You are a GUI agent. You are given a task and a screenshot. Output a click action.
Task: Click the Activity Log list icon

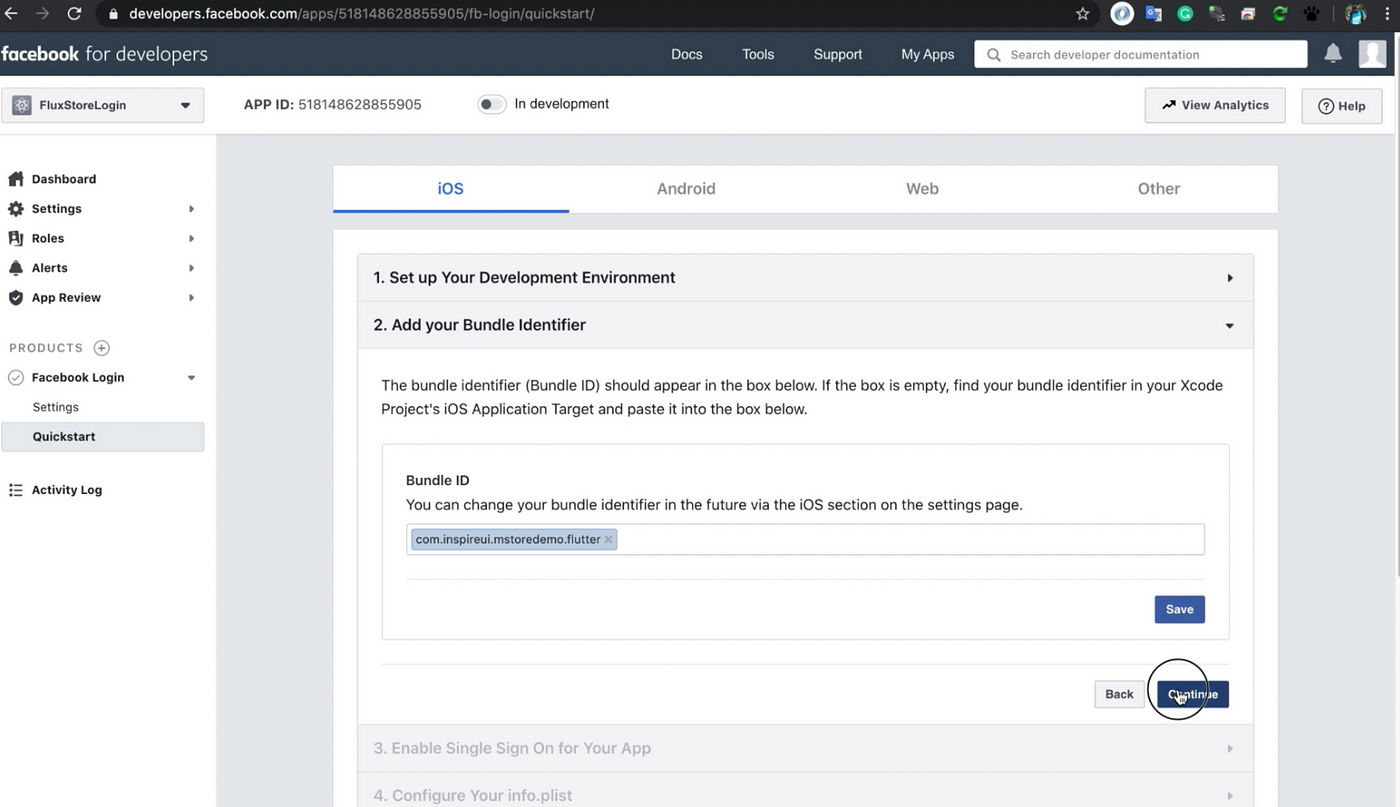click(x=15, y=490)
